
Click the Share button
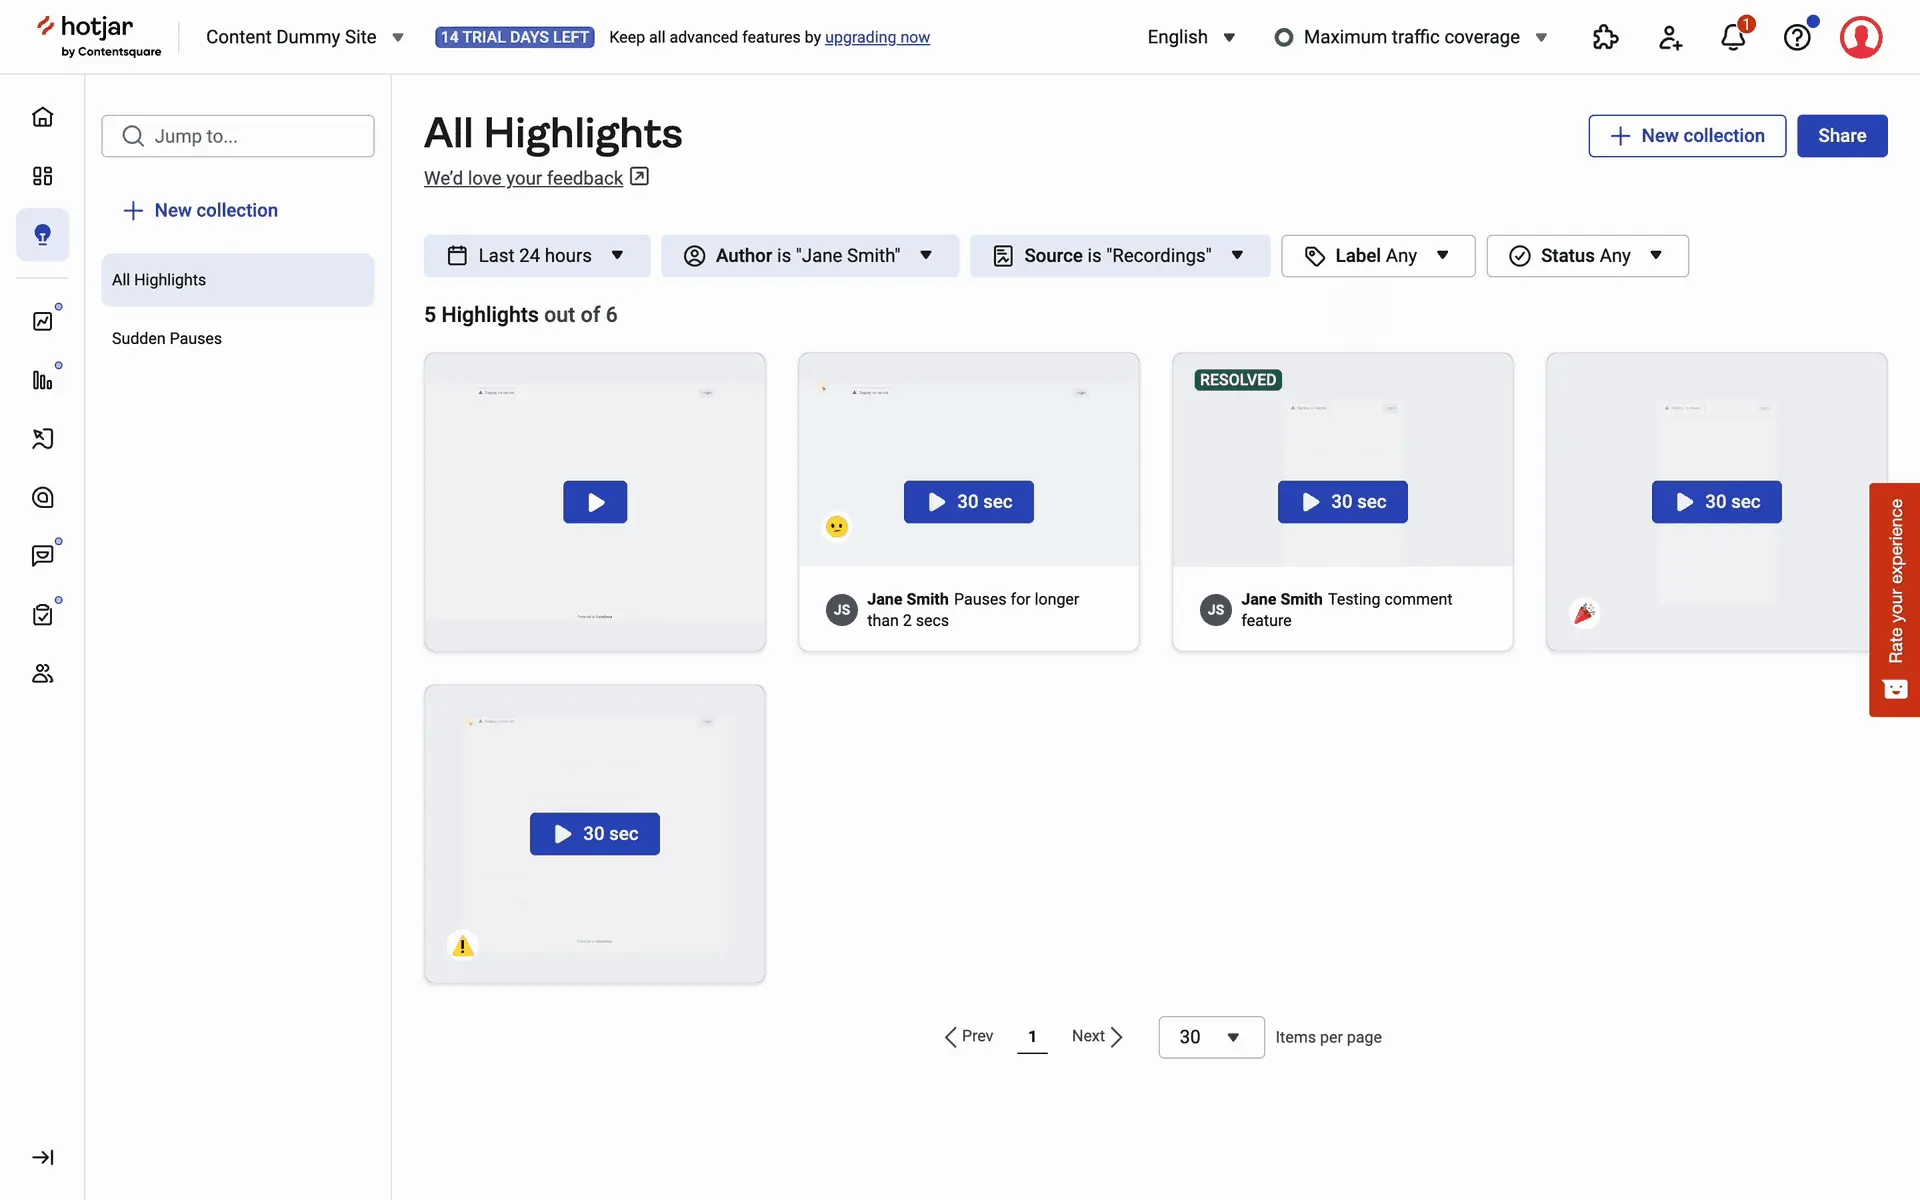click(1841, 136)
